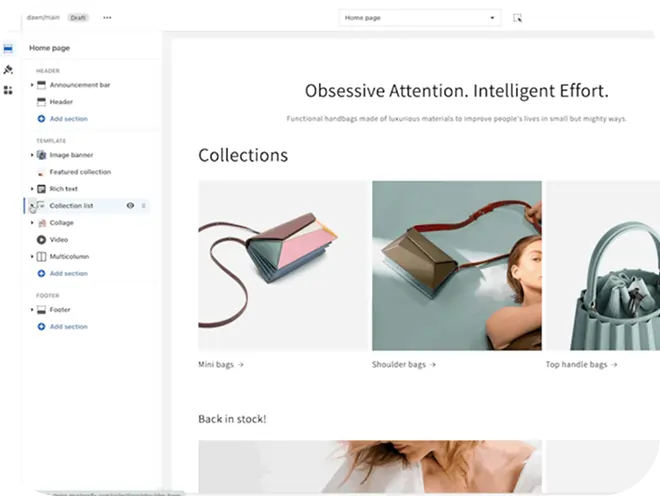Open the three-dot more actions menu

(107, 17)
